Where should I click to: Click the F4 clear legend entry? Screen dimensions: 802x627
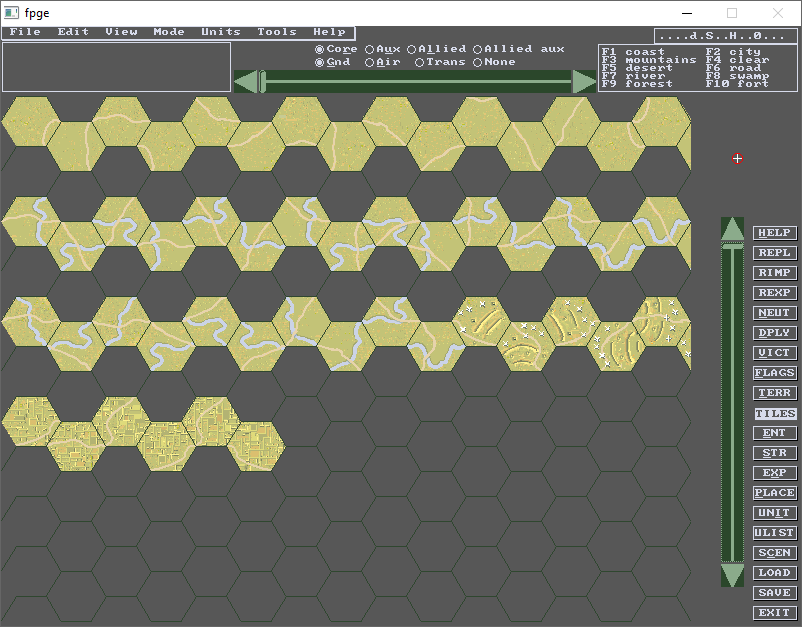(x=738, y=60)
